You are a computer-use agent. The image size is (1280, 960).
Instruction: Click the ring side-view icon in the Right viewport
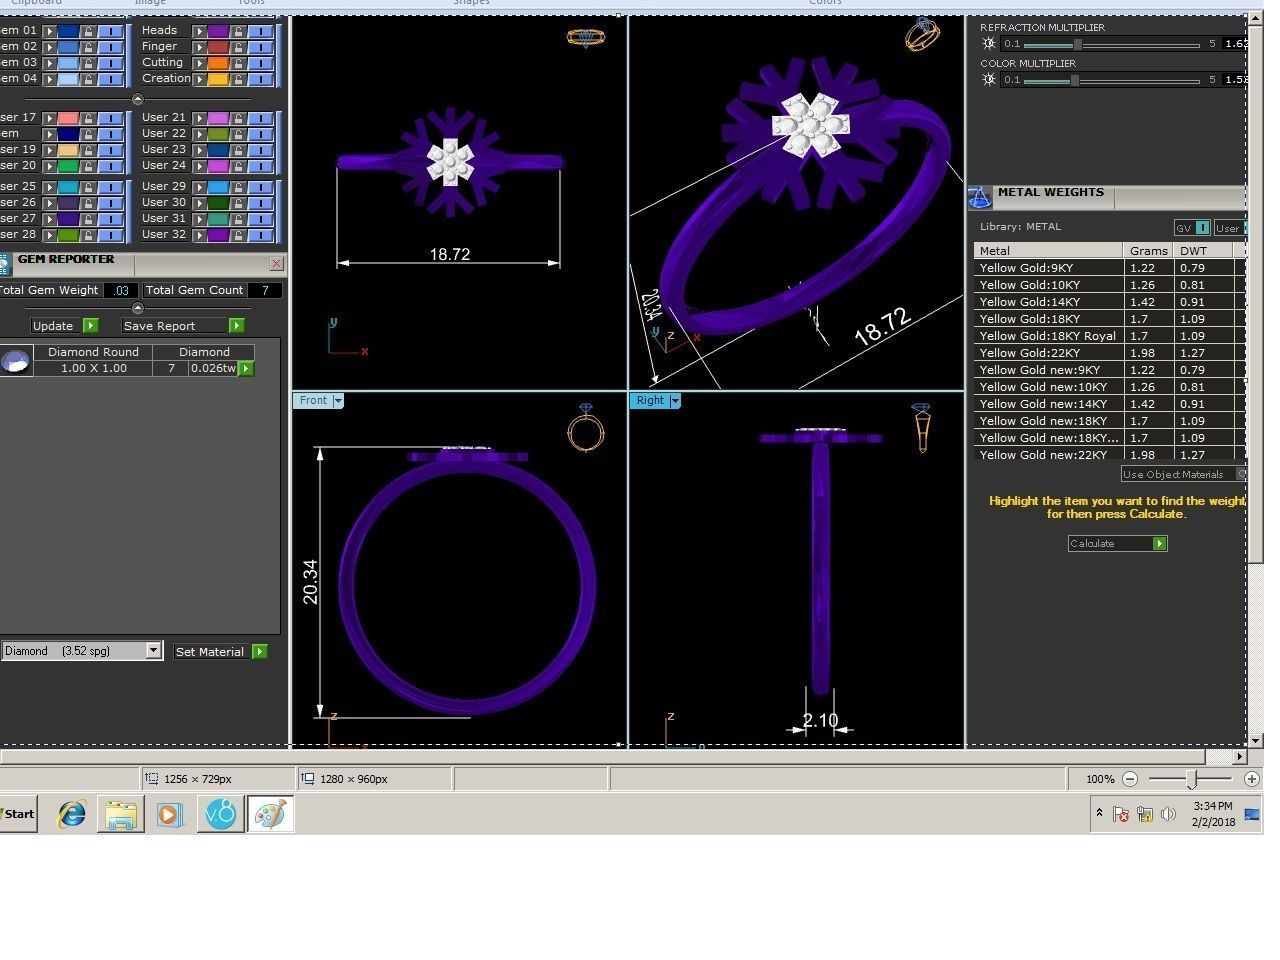click(x=921, y=428)
